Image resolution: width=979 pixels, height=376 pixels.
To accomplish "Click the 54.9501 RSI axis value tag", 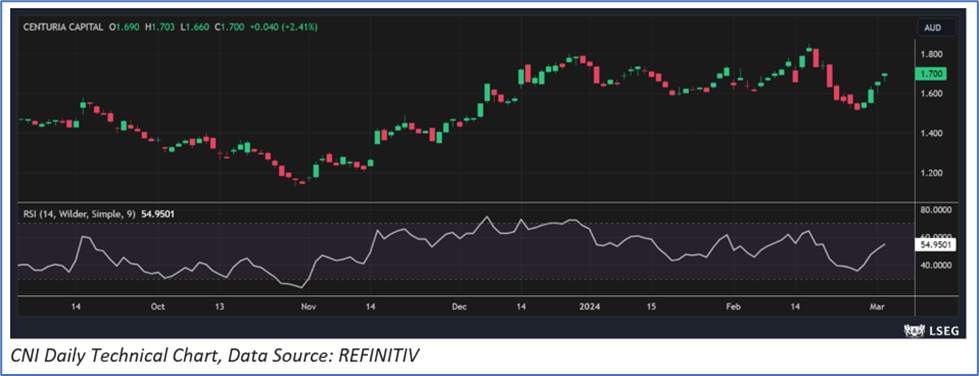I will pyautogui.click(x=935, y=245).
